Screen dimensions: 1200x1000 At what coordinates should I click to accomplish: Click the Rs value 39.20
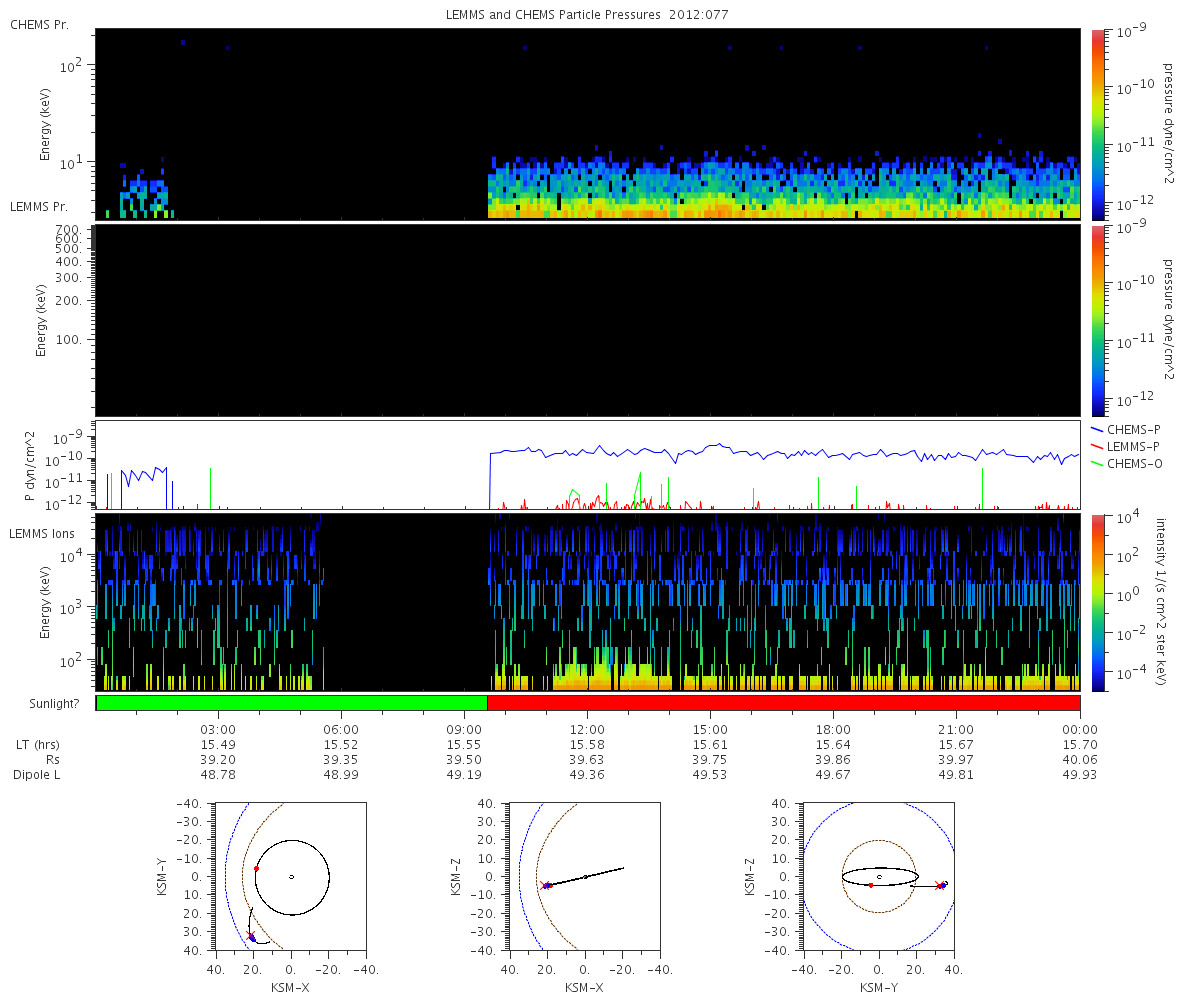click(217, 760)
